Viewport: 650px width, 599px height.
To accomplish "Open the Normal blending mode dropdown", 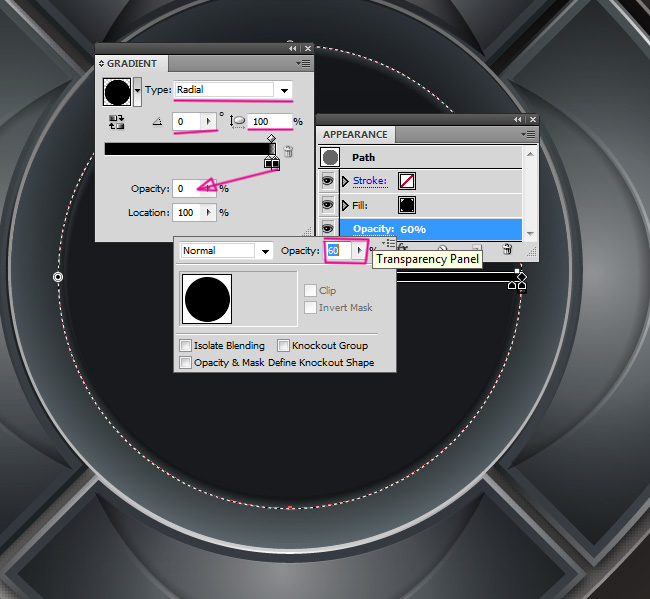I will (265, 251).
